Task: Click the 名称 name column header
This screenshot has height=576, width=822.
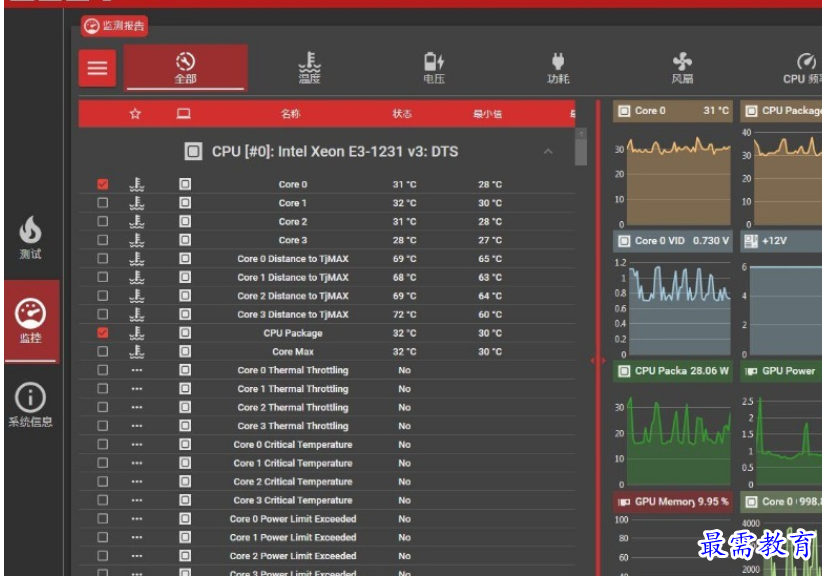Action: point(290,114)
